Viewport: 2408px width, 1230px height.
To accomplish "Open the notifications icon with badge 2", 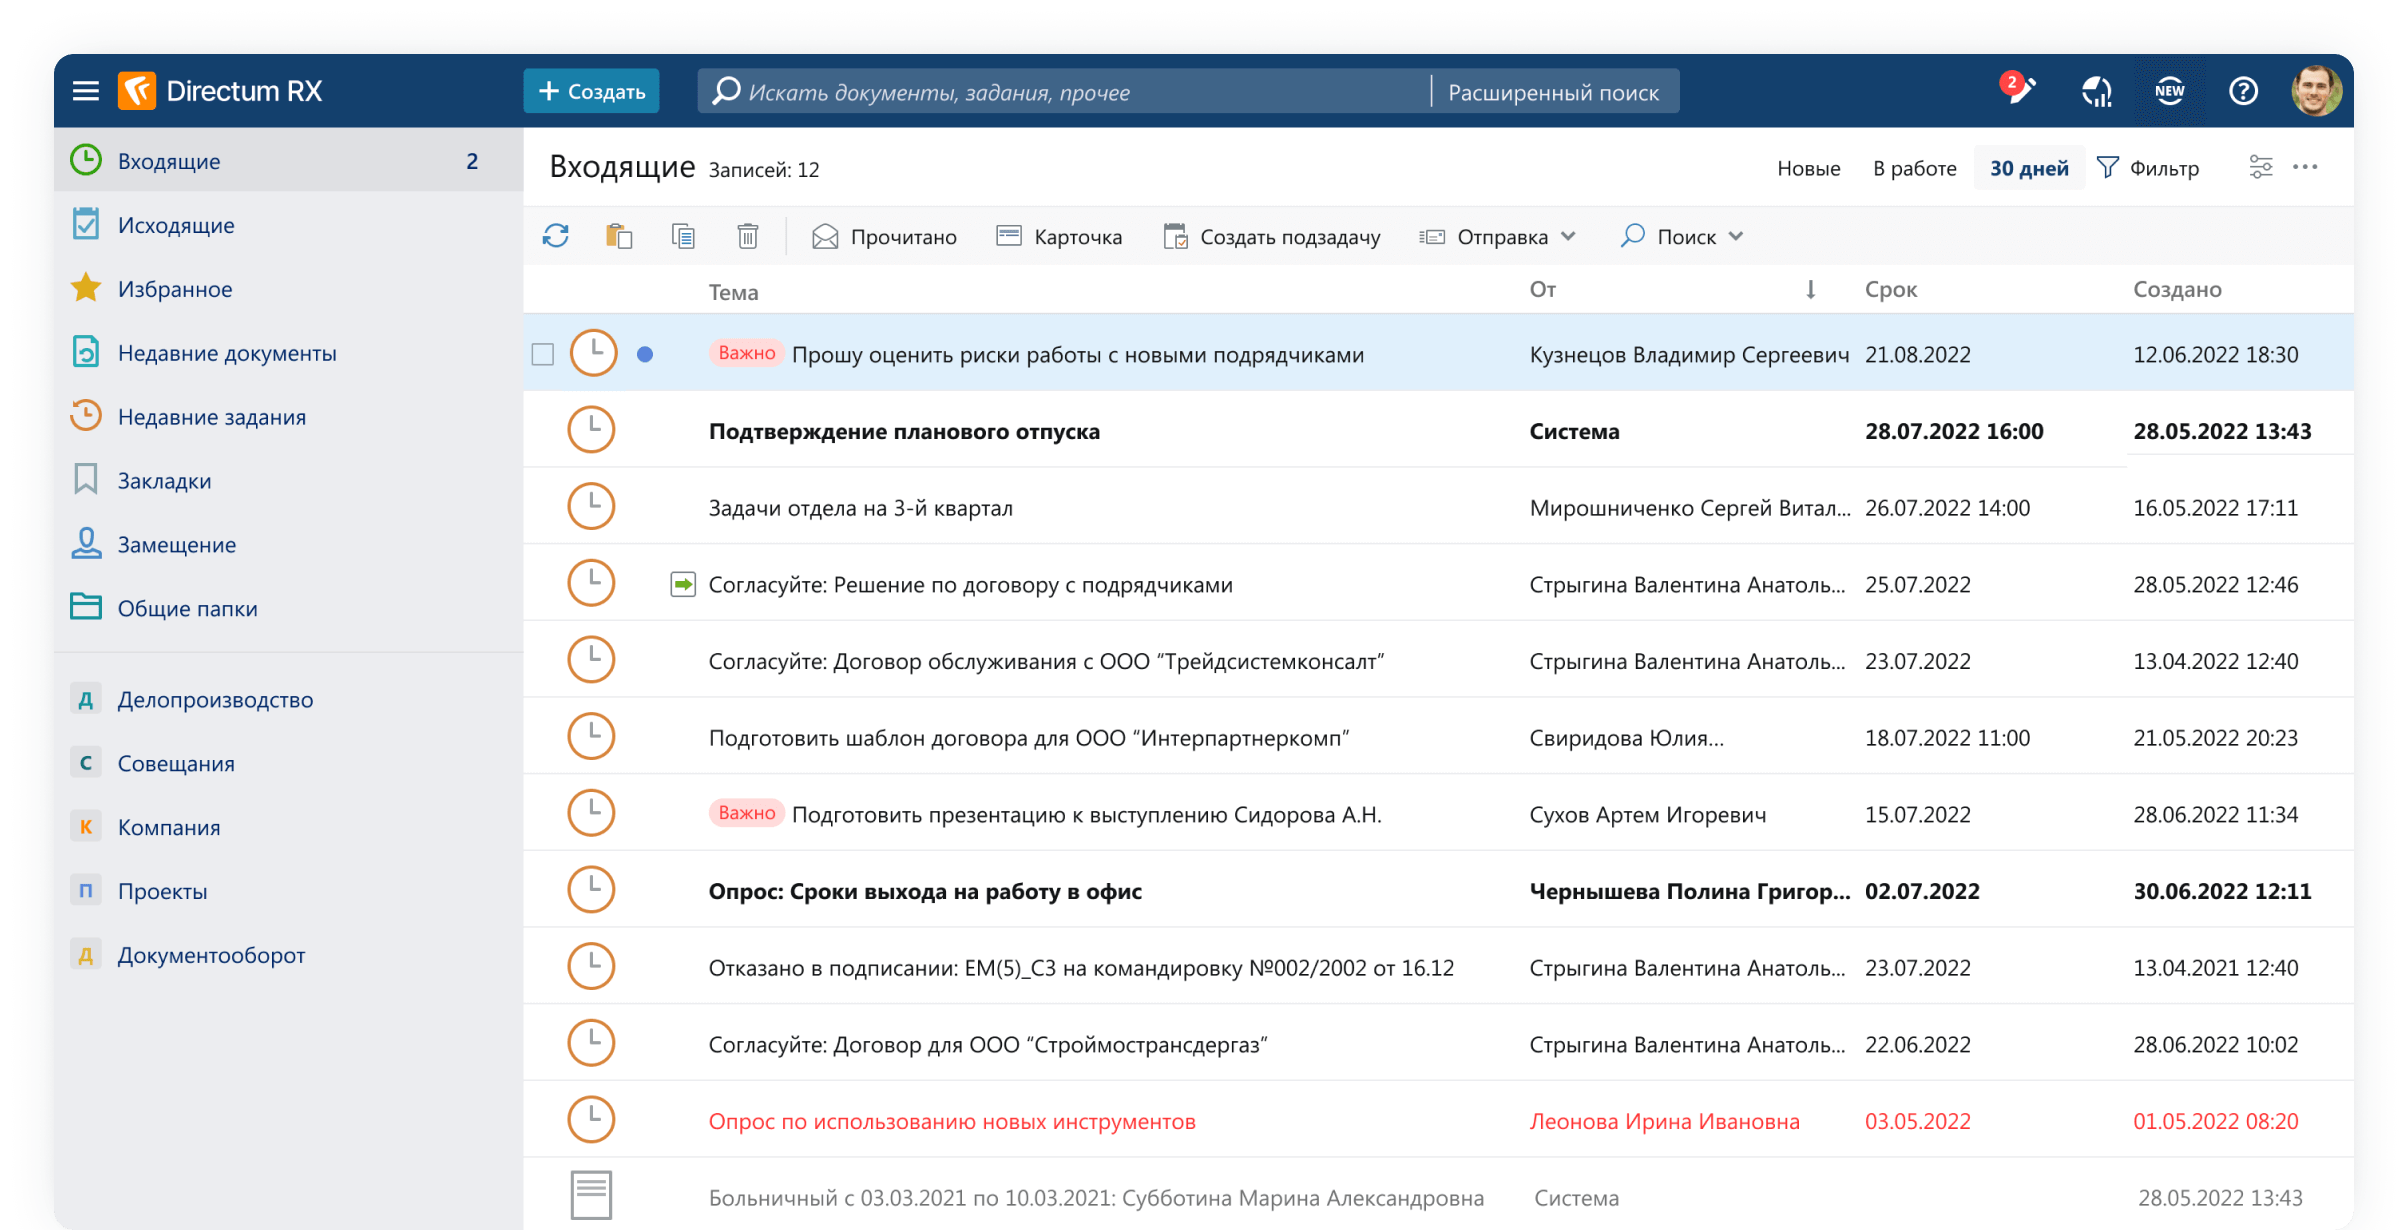I will click(2018, 91).
